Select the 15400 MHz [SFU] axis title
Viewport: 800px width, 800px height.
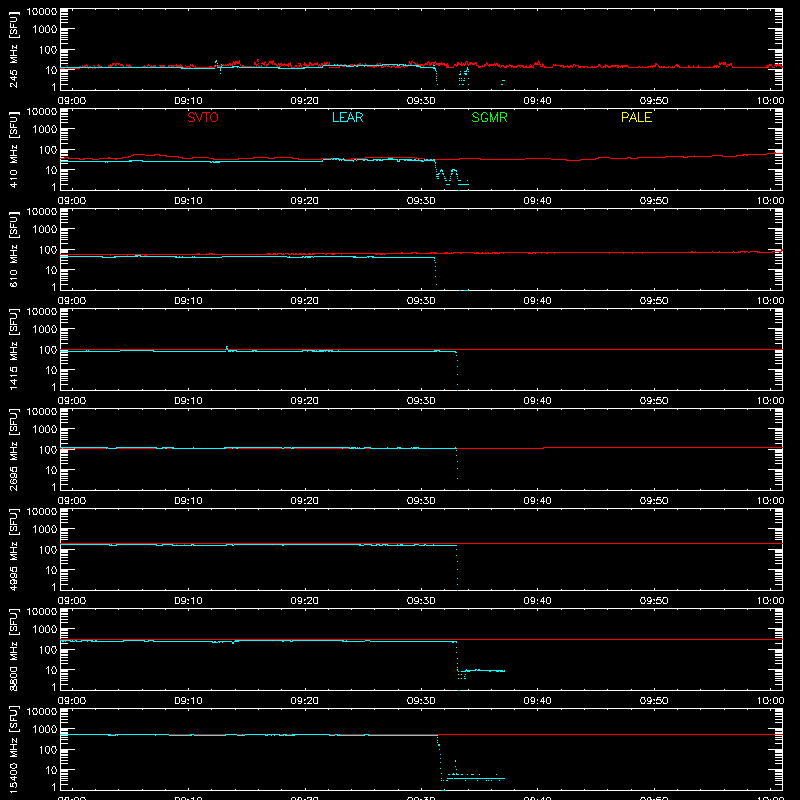[13, 749]
